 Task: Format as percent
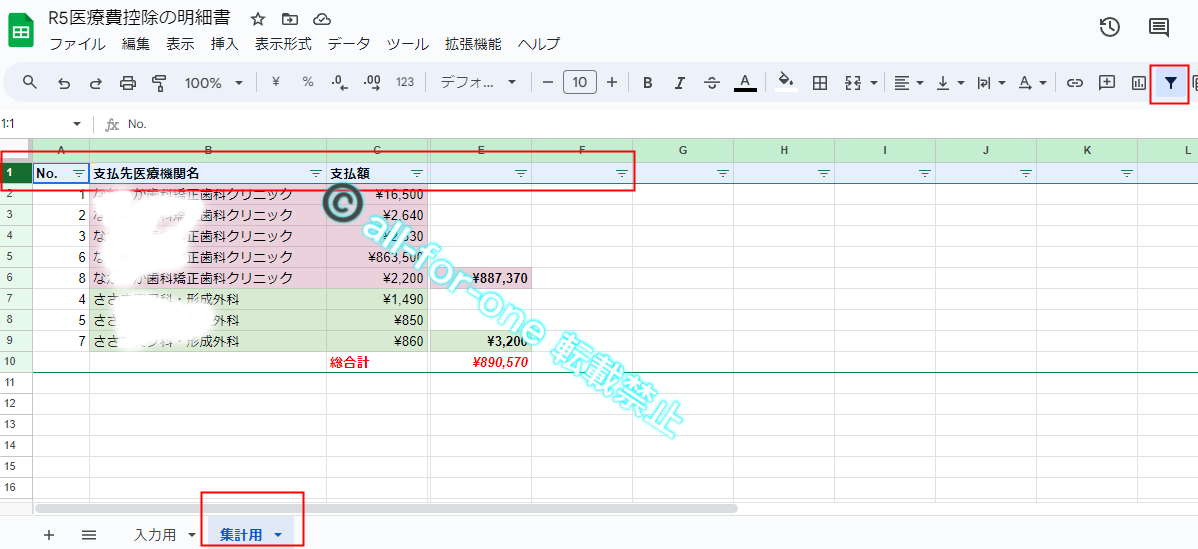308,82
